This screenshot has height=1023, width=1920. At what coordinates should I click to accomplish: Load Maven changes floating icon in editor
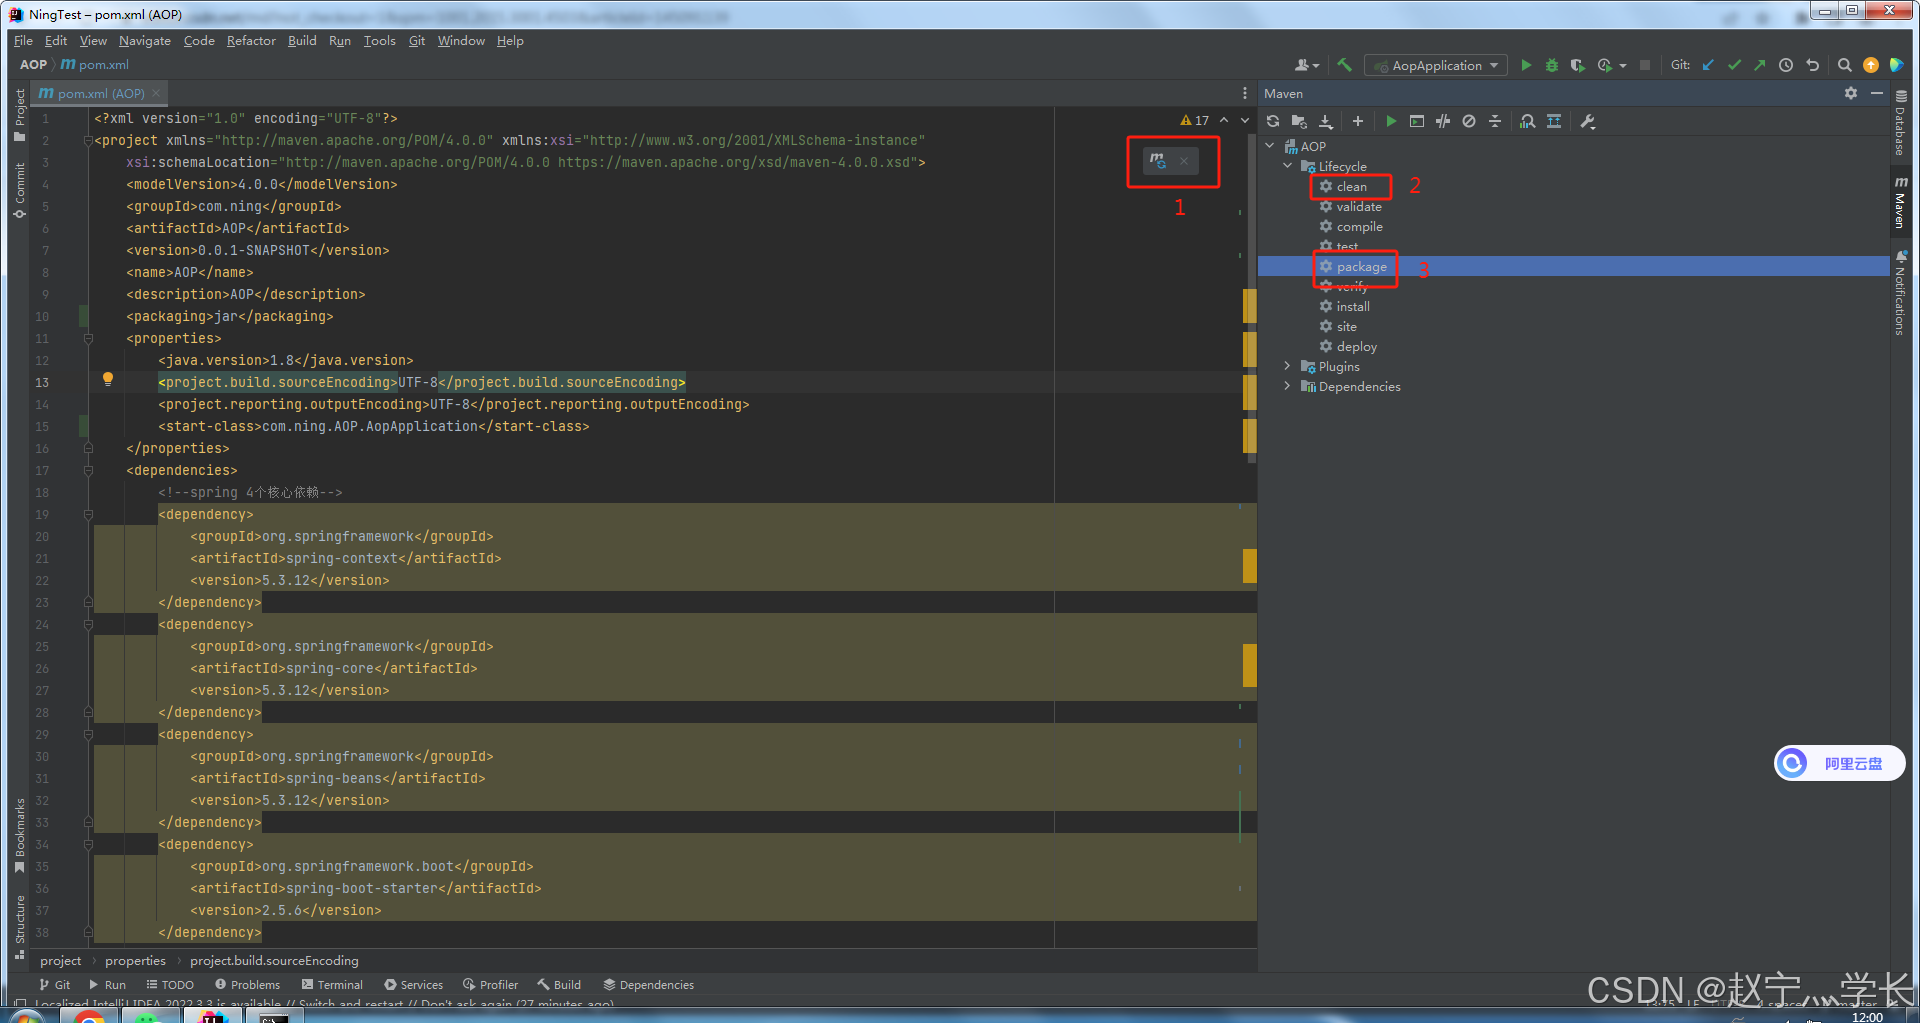[x=1157, y=160]
